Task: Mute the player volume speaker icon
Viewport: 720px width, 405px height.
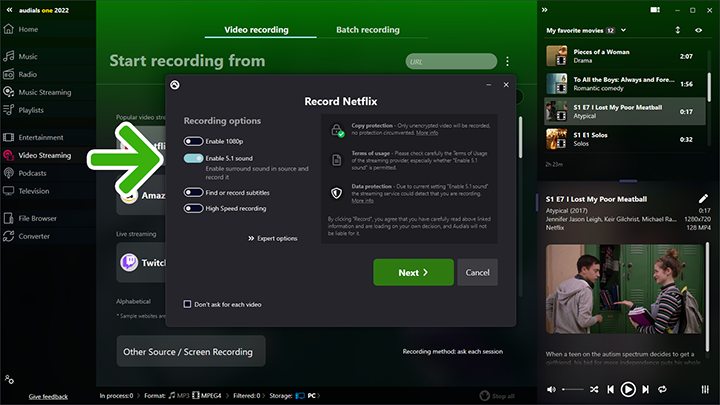Action: pyautogui.click(x=551, y=389)
